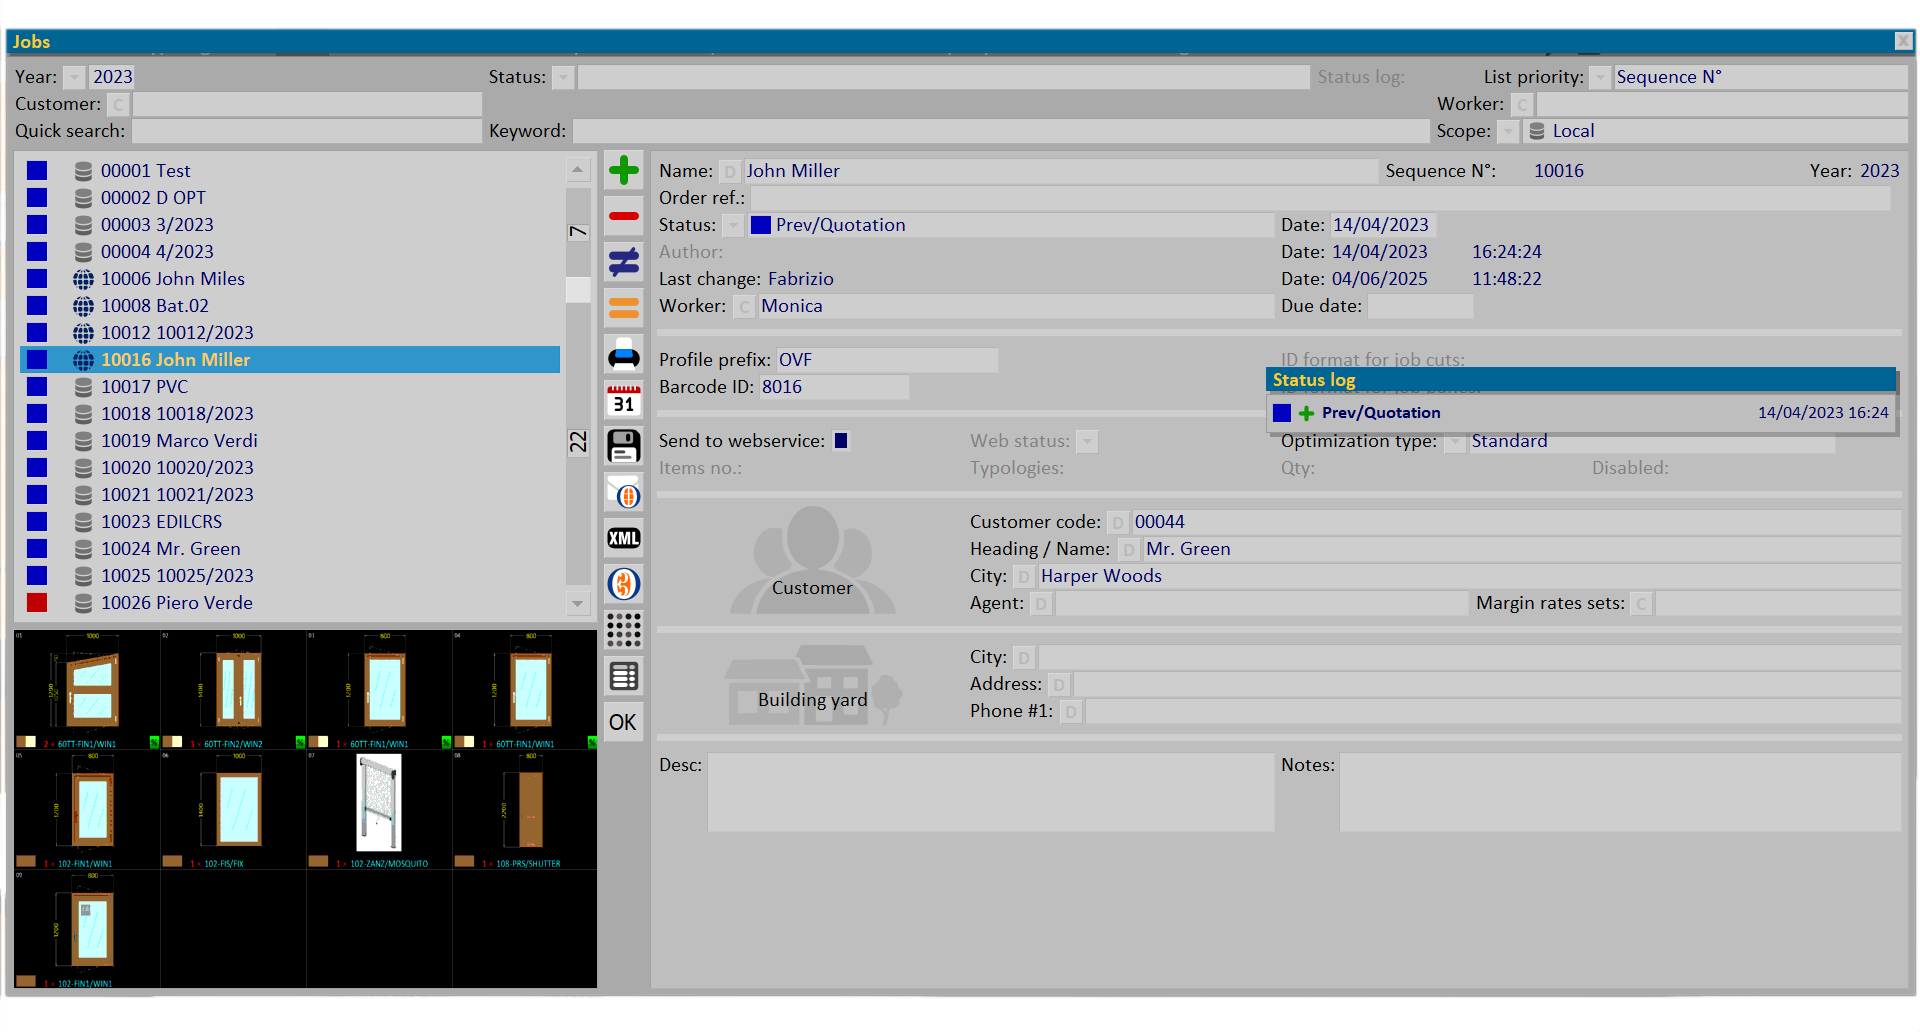The height and width of the screenshot is (1032, 1920).
Task: Open the List priority dropdown
Action: pos(1600,78)
